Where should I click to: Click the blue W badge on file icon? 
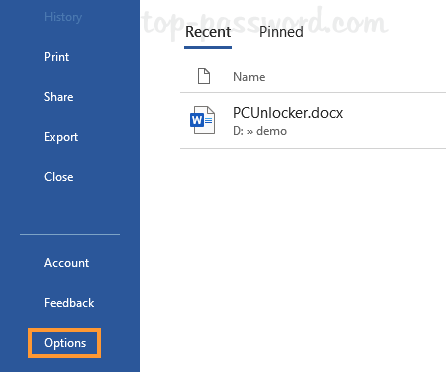[x=197, y=120]
